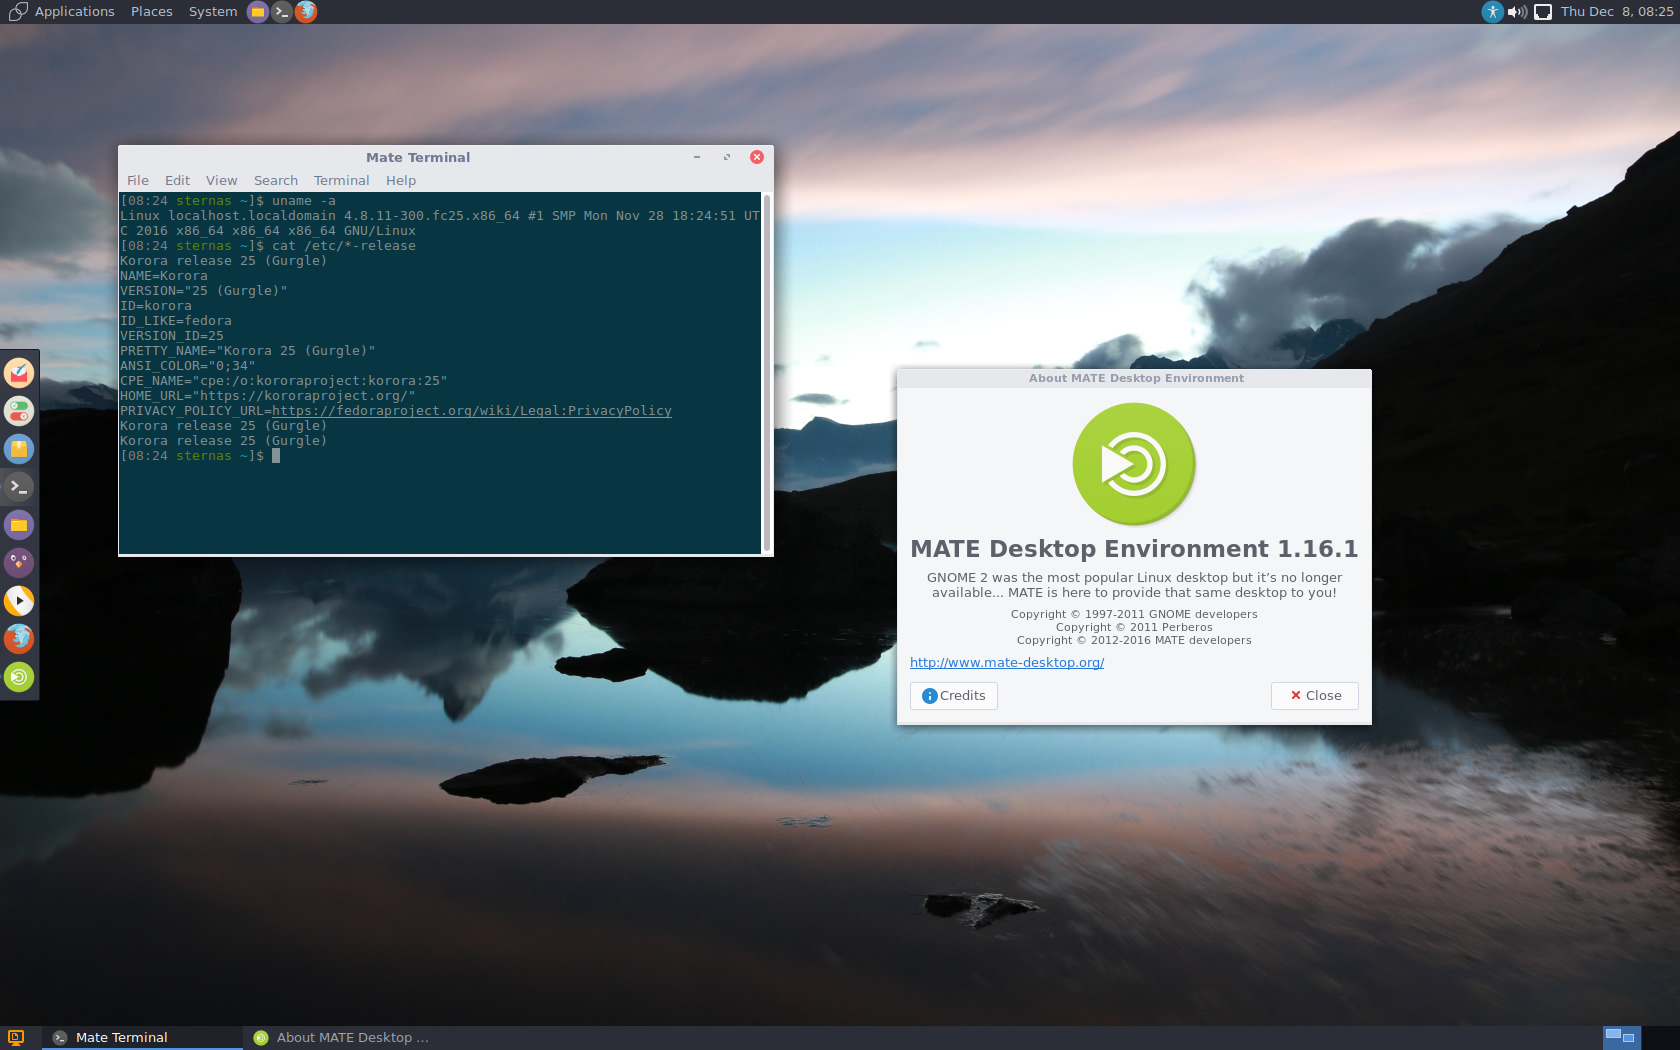This screenshot has height=1050, width=1680.
Task: Open the terminal icon in the side dock
Action: click(19, 487)
